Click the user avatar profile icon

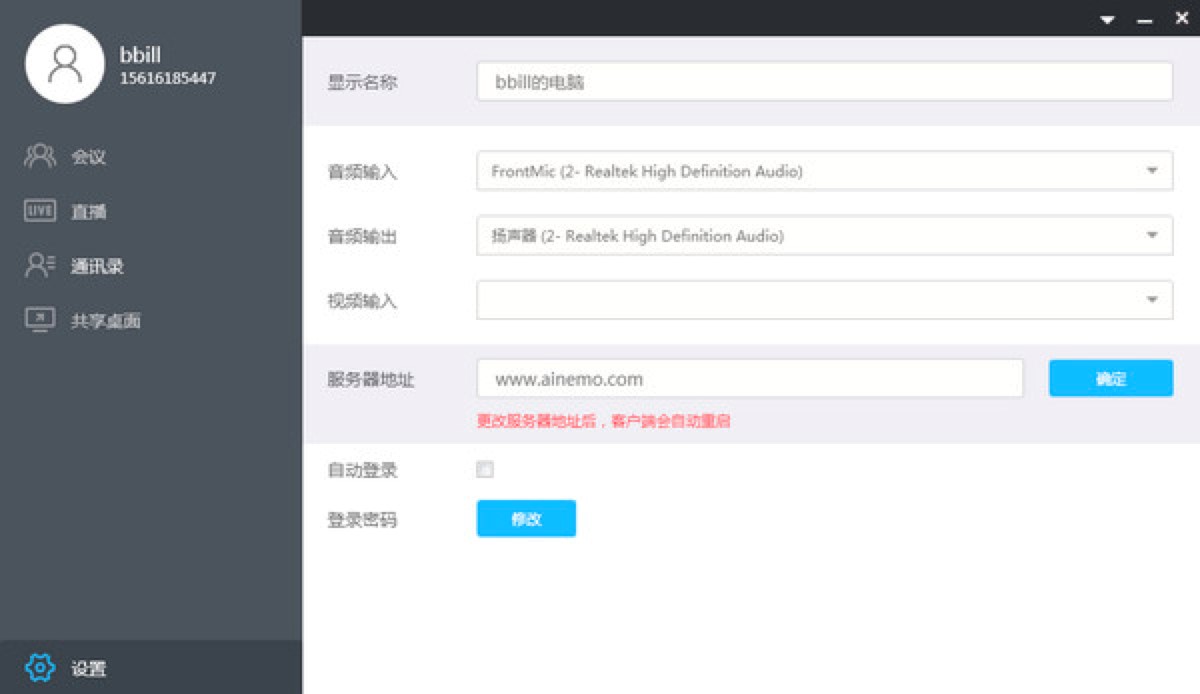[65, 64]
